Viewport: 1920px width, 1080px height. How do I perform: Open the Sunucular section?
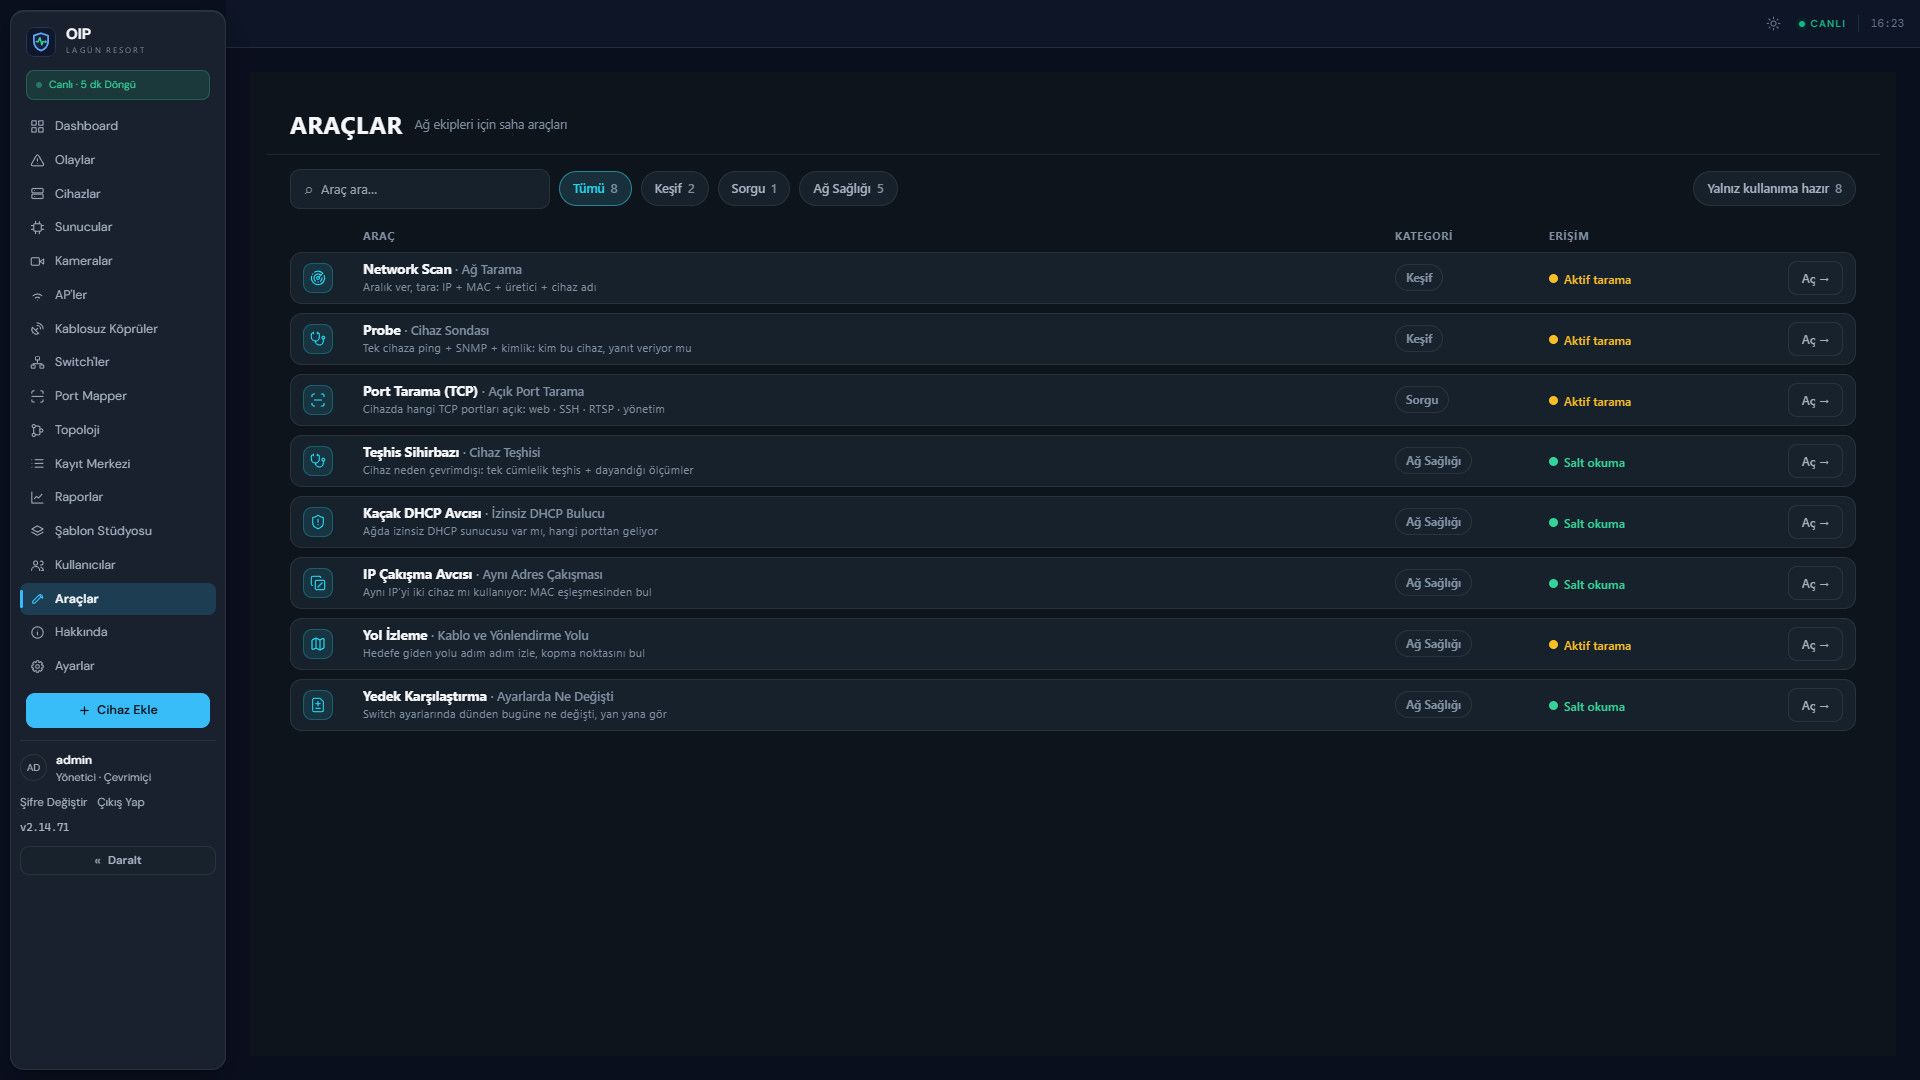point(118,227)
